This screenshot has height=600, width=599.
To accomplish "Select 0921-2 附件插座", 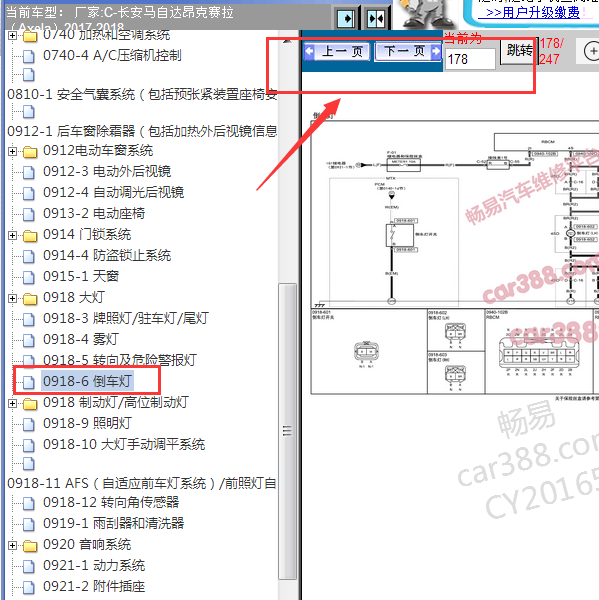I will [x=94, y=587].
